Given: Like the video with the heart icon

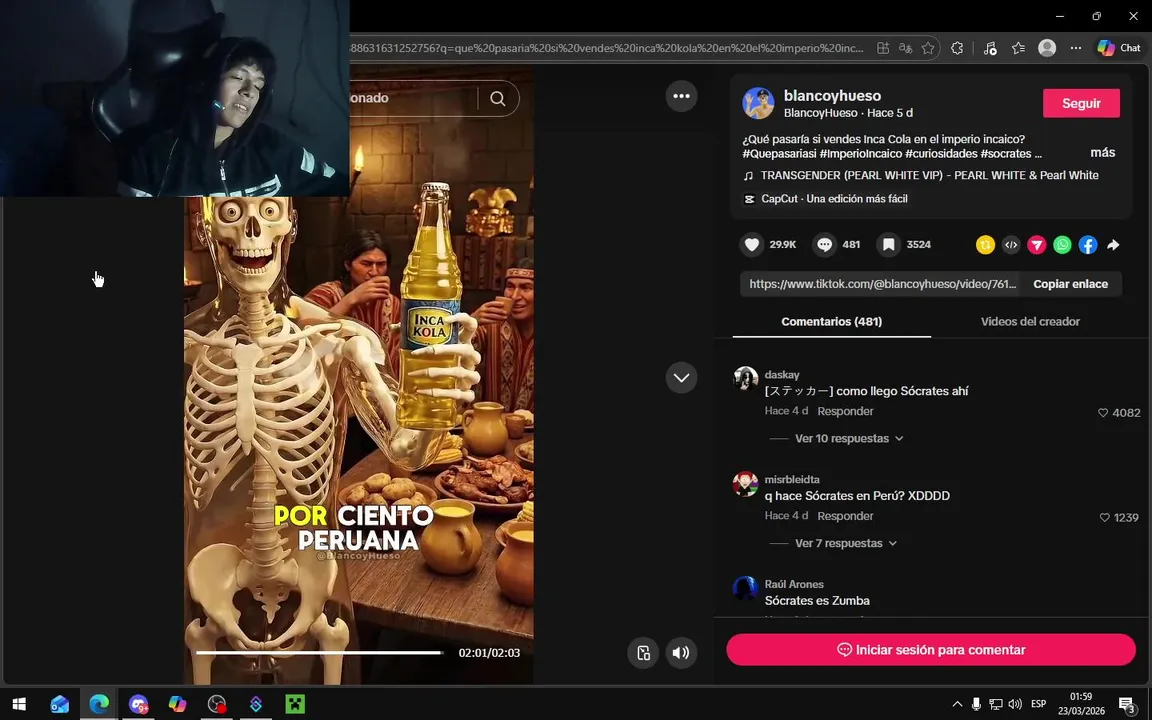Looking at the screenshot, I should (752, 245).
